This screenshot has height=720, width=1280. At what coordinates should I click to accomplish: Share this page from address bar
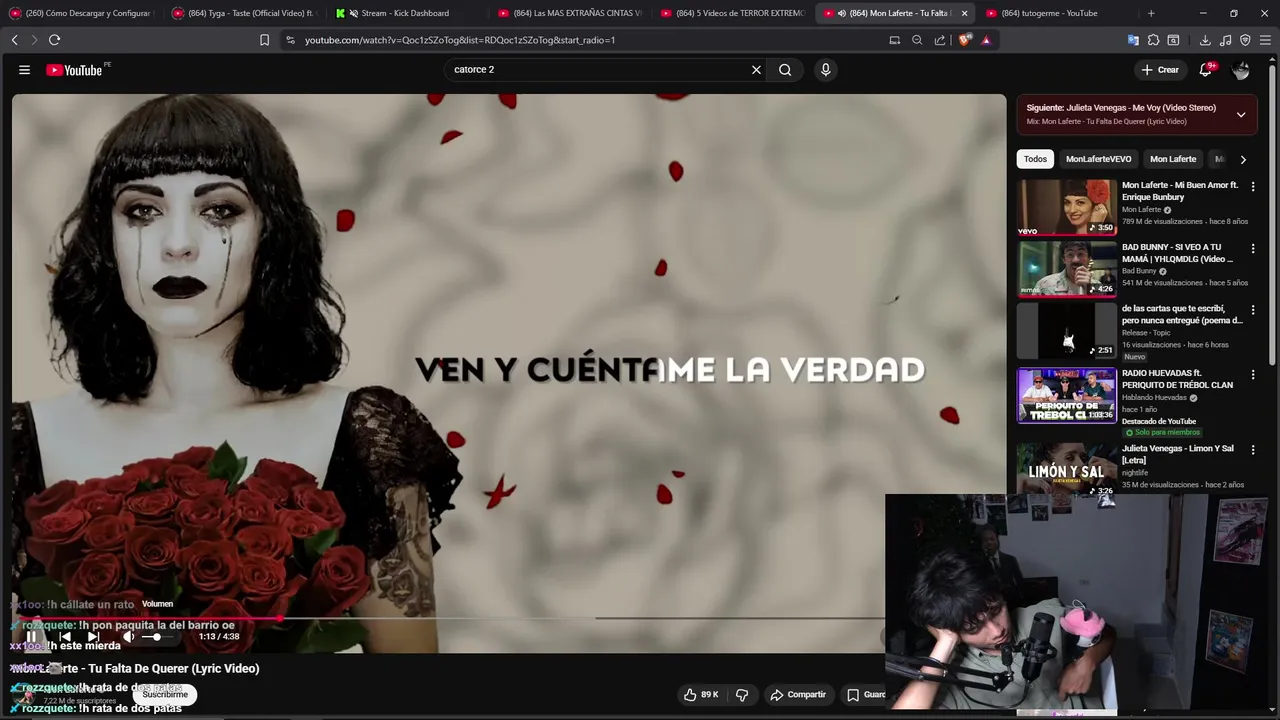(940, 40)
